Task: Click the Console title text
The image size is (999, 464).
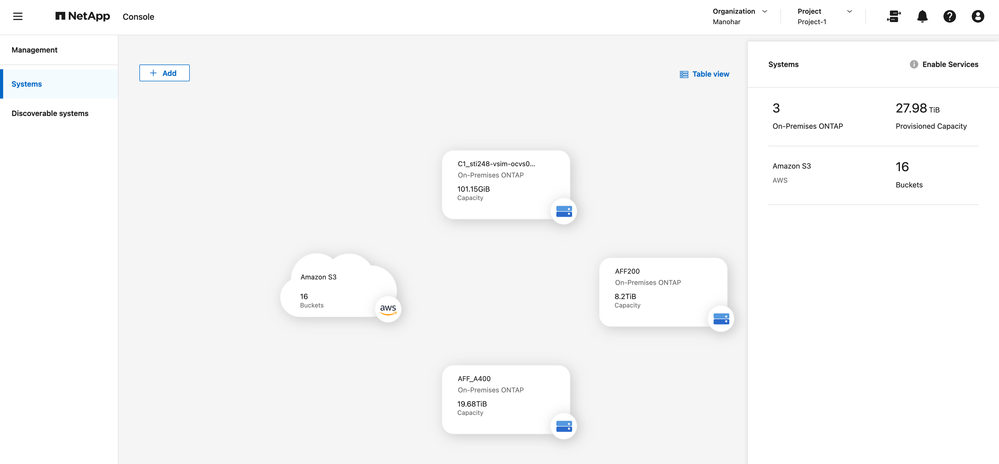Action: click(x=138, y=17)
